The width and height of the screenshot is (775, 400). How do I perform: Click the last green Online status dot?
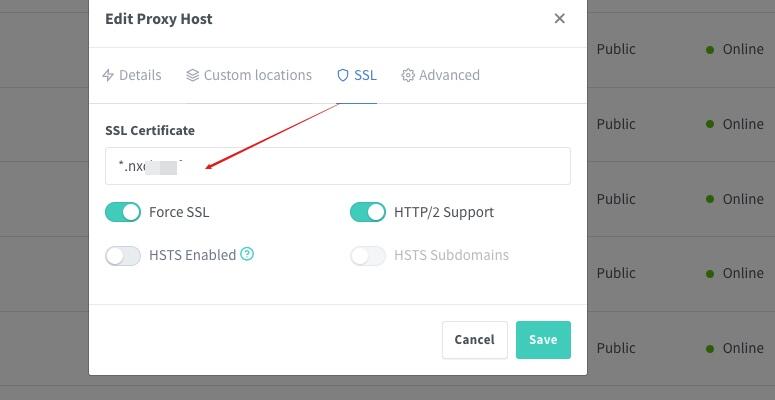[710, 349]
